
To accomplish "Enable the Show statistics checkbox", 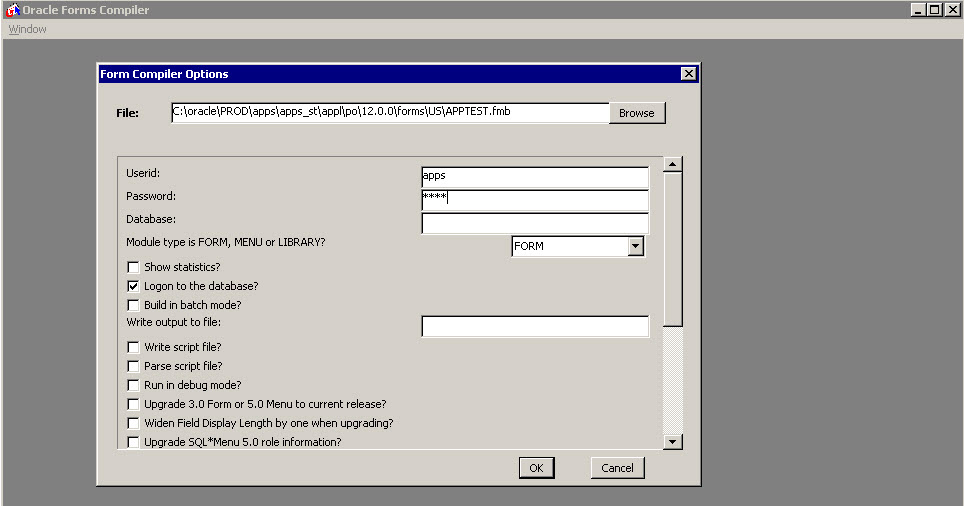I will coord(133,267).
